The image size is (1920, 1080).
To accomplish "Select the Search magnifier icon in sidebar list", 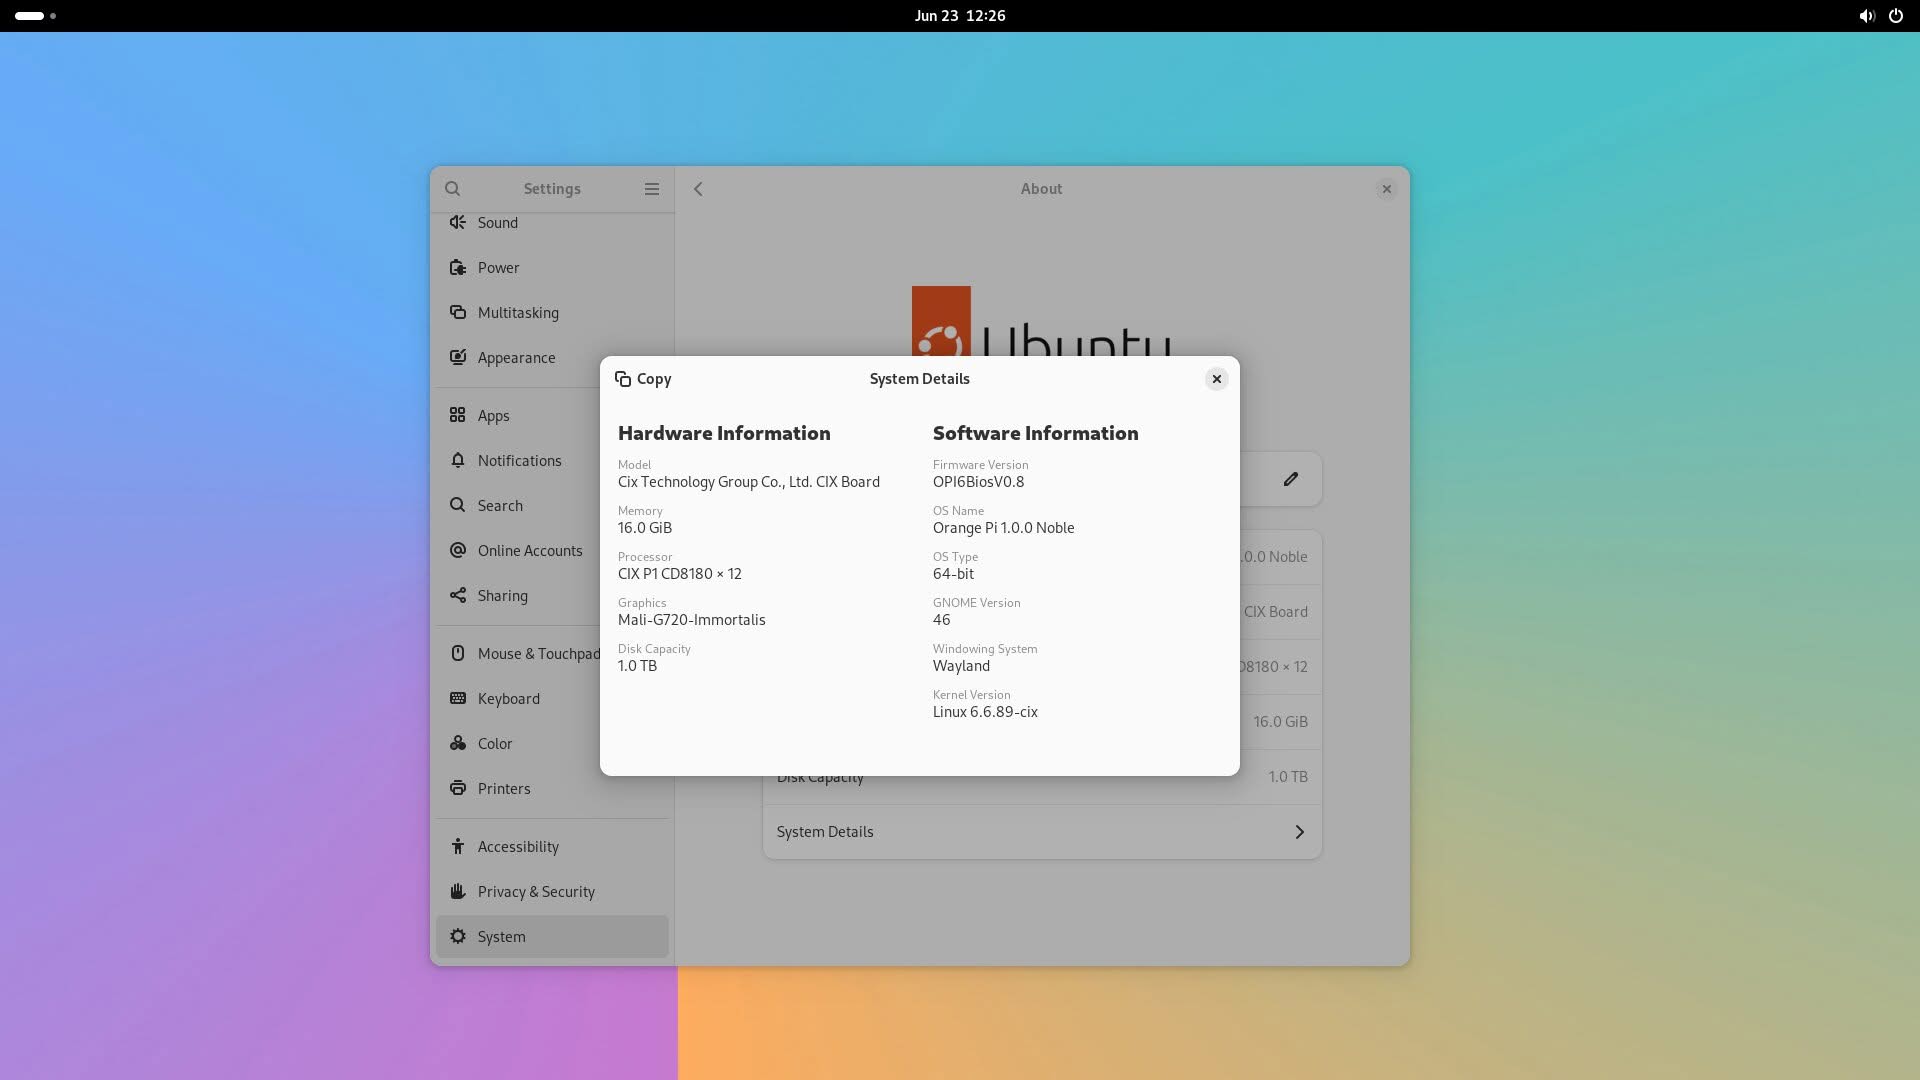I will pos(458,505).
